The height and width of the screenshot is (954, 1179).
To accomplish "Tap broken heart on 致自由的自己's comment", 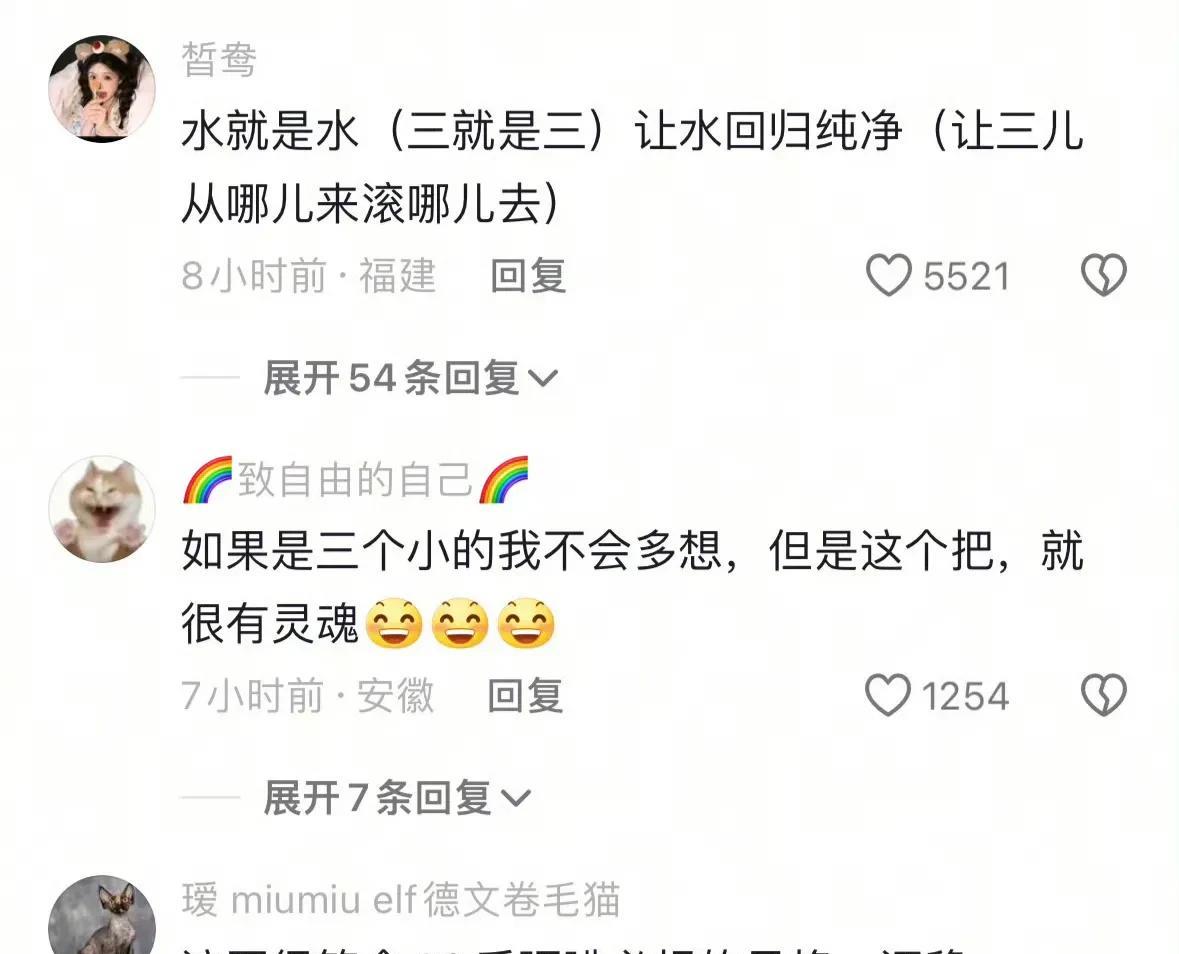I will coord(1103,695).
